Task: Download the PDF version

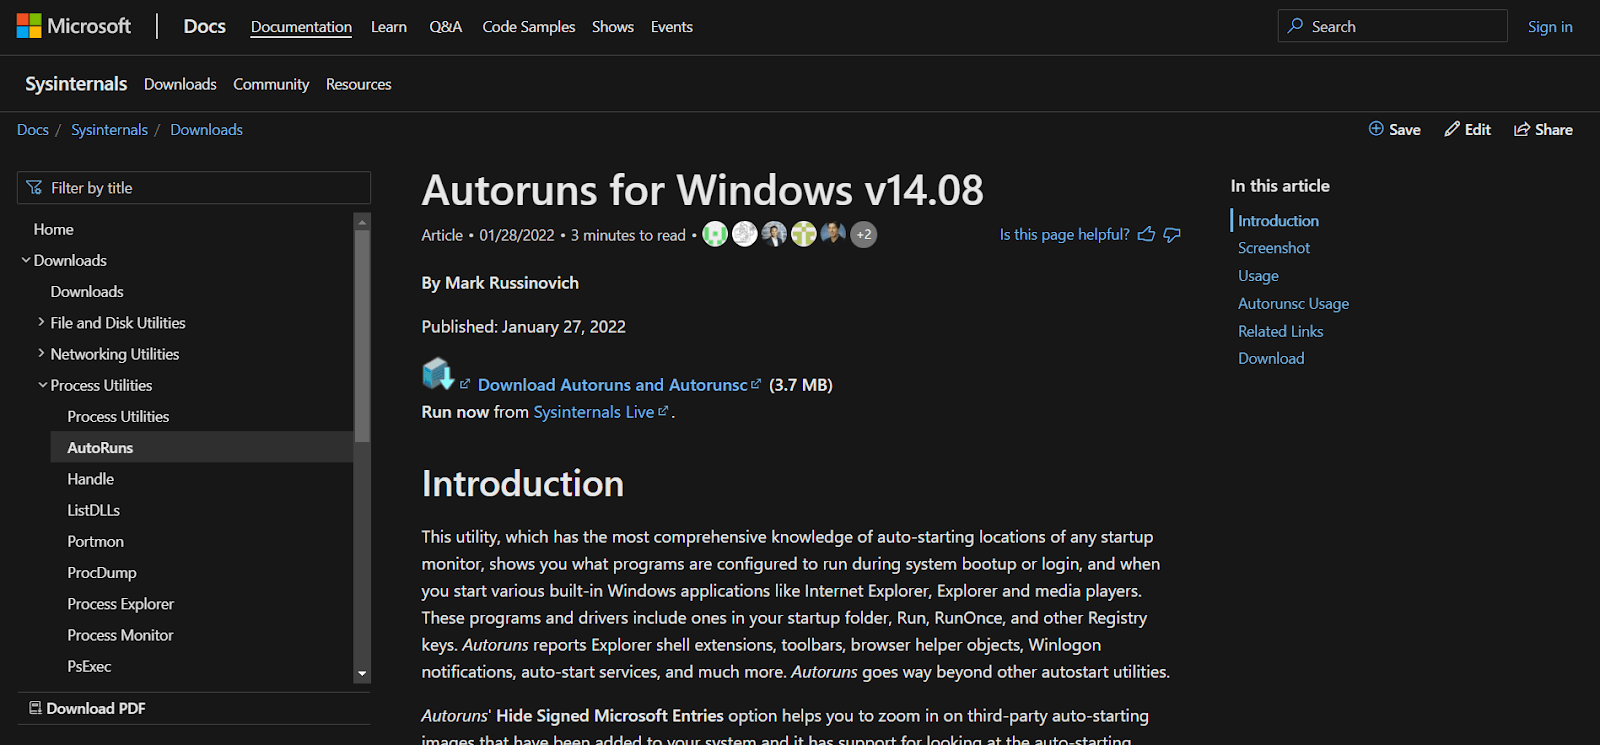Action: [87, 708]
